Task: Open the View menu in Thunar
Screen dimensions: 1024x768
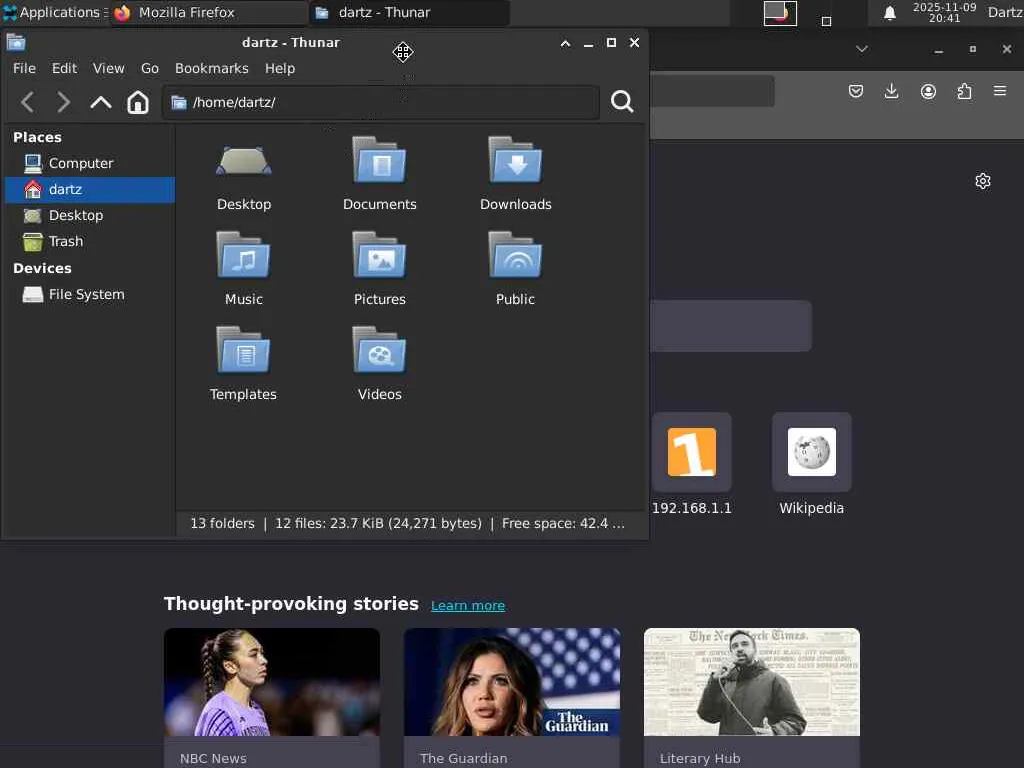Action: (108, 68)
